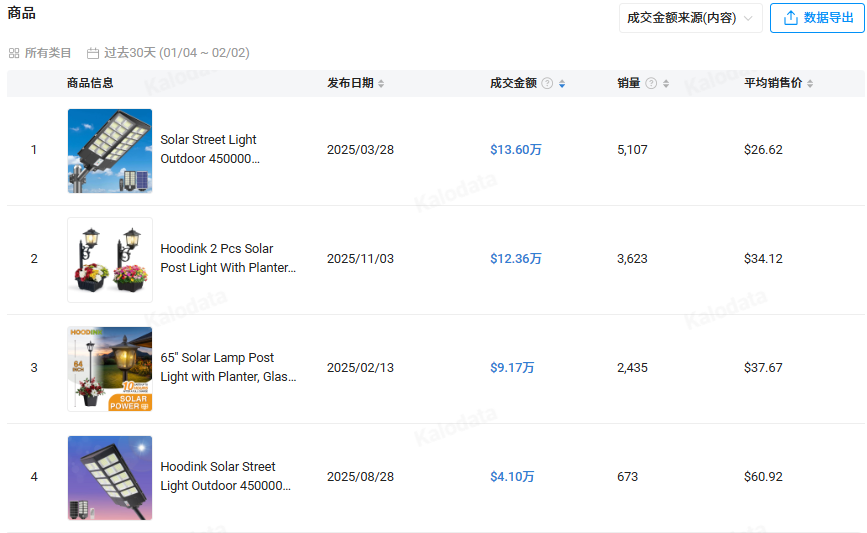This screenshot has width=867, height=533.
Task: Open Hoodink 2 Pcs Solar Post Light link
Action: [x=228, y=258]
